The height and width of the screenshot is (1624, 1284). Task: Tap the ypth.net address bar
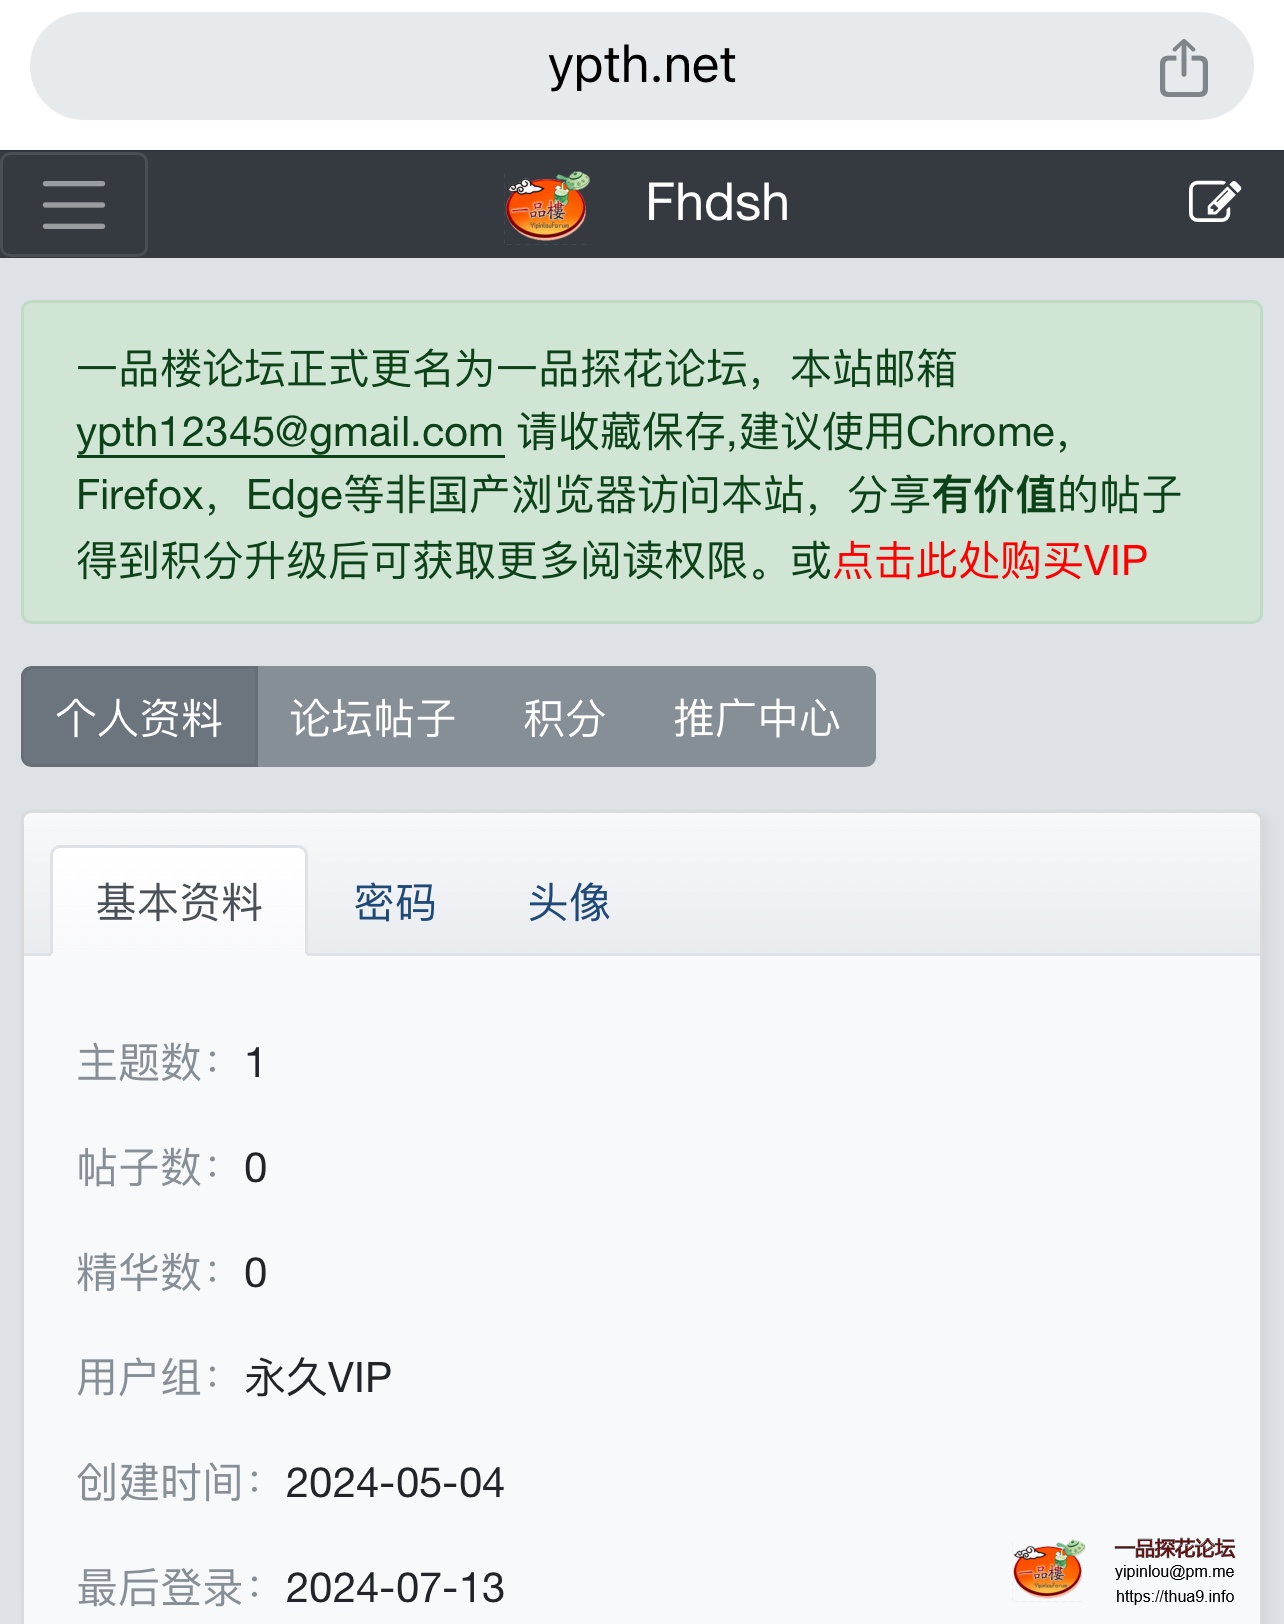pos(642,66)
